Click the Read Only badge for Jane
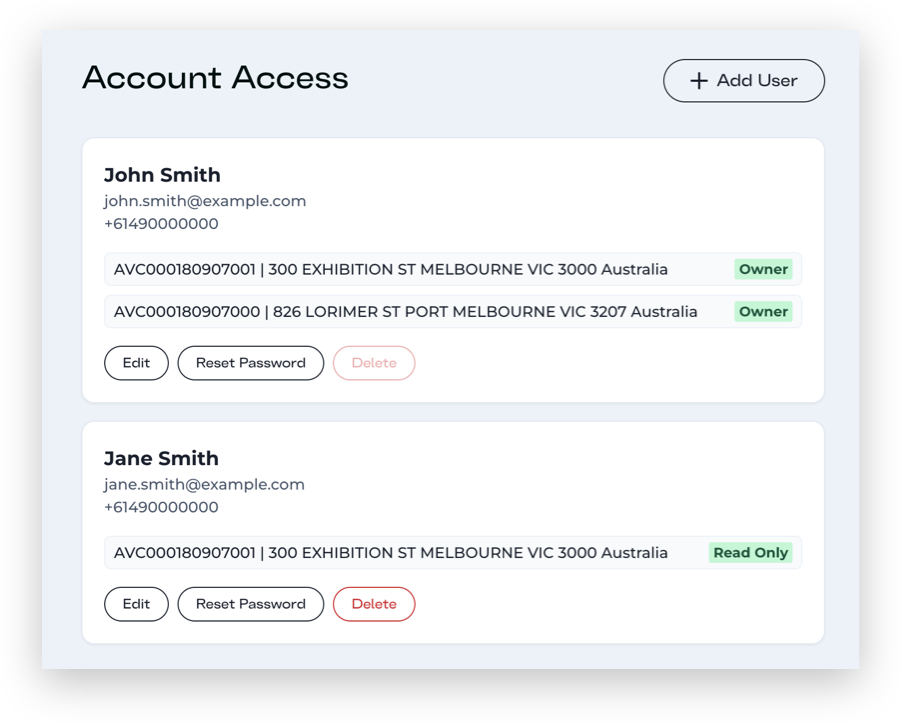902x723 pixels. [x=750, y=552]
